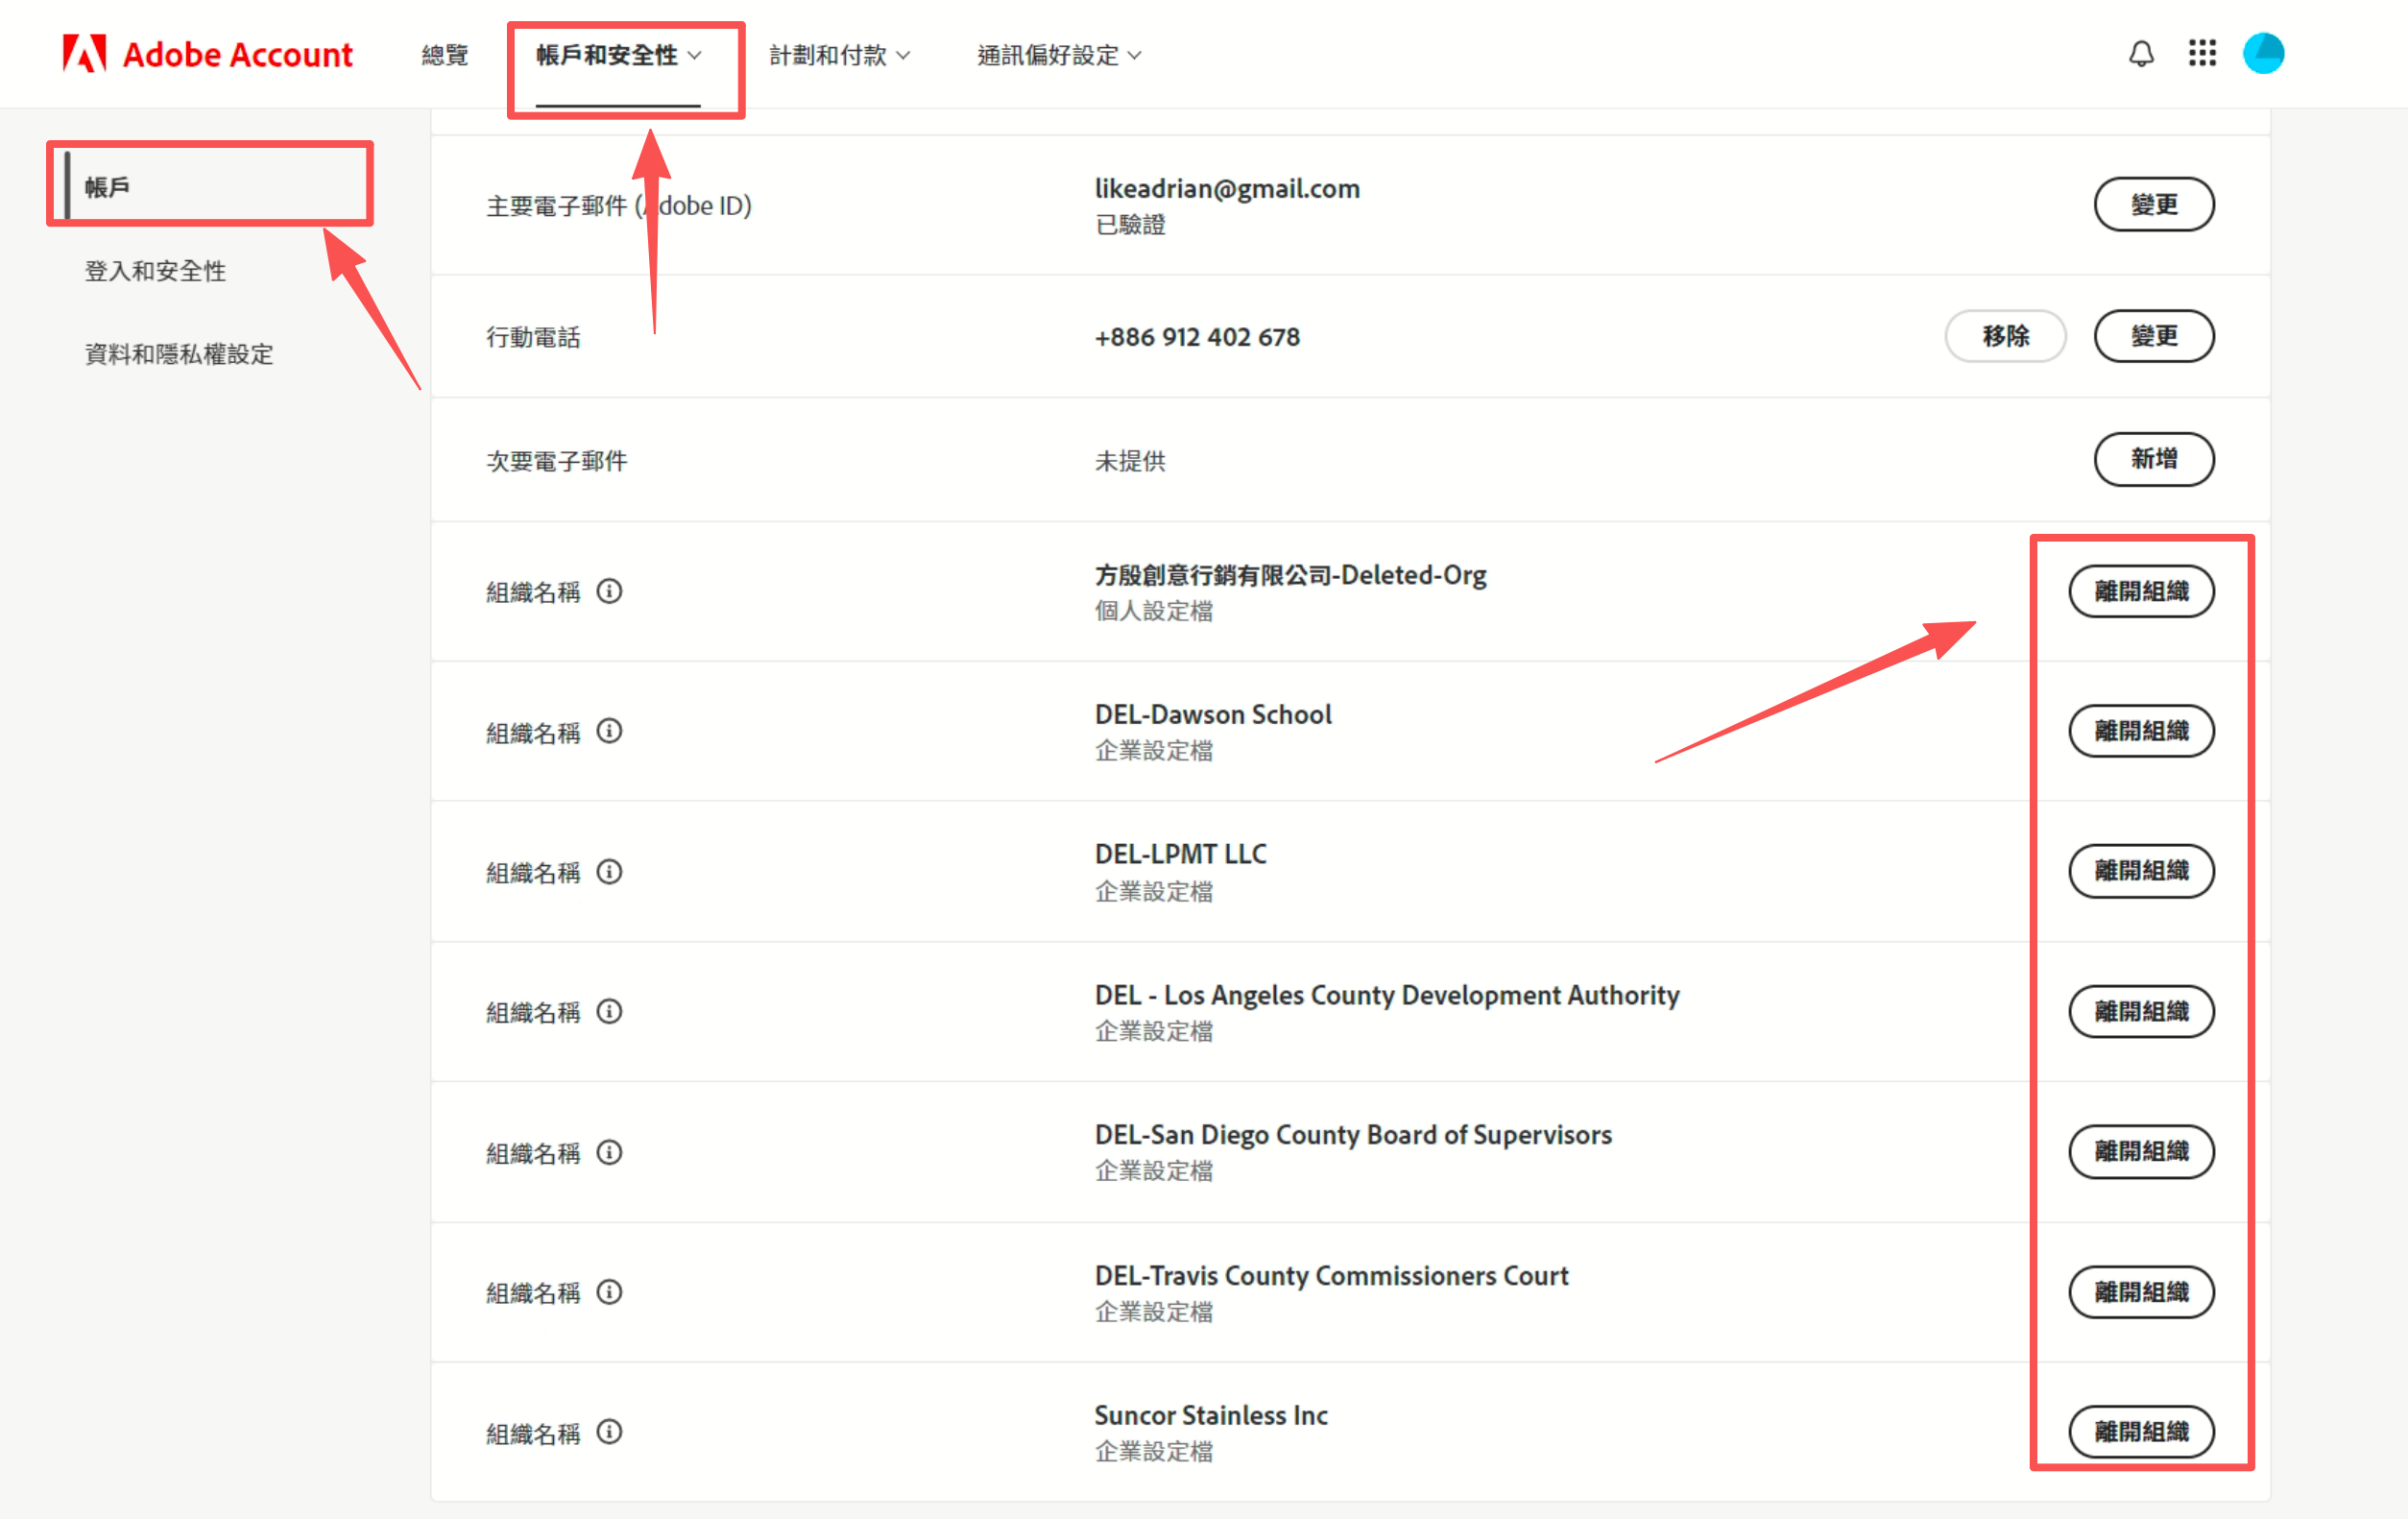Open the profile avatar menu

(x=2262, y=54)
